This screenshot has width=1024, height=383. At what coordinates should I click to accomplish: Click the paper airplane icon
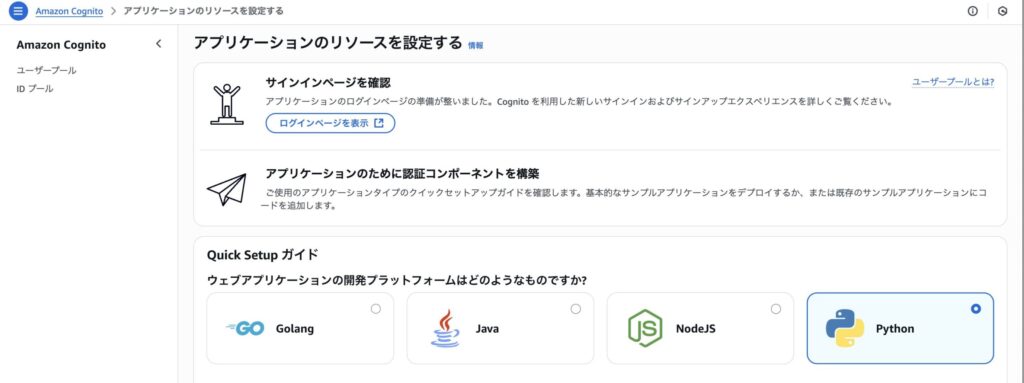pyautogui.click(x=227, y=190)
